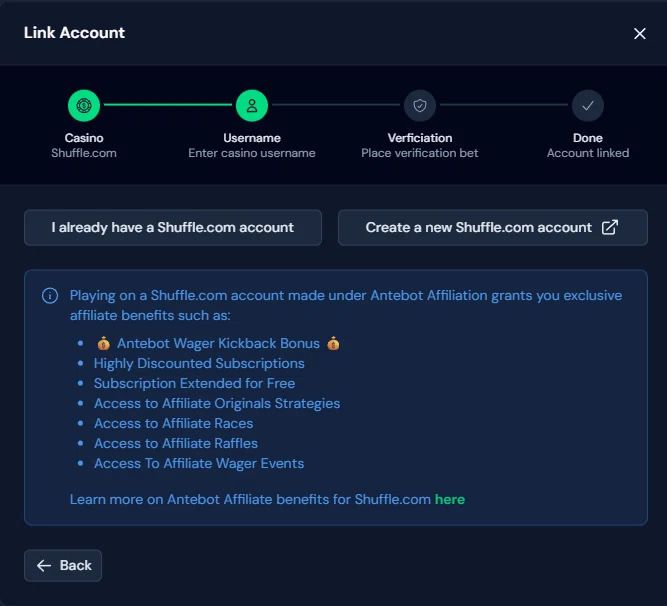
Task: Click the Casino step globe icon
Action: [x=84, y=105]
